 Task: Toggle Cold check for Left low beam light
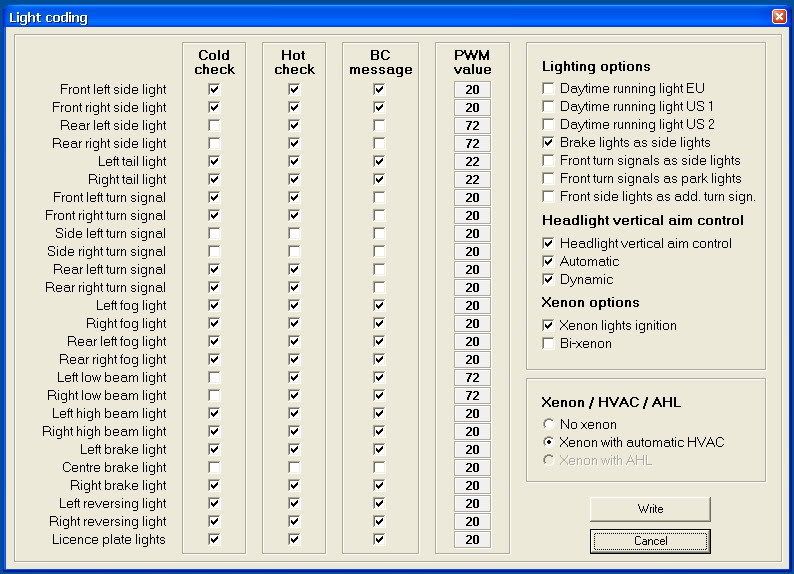click(214, 378)
